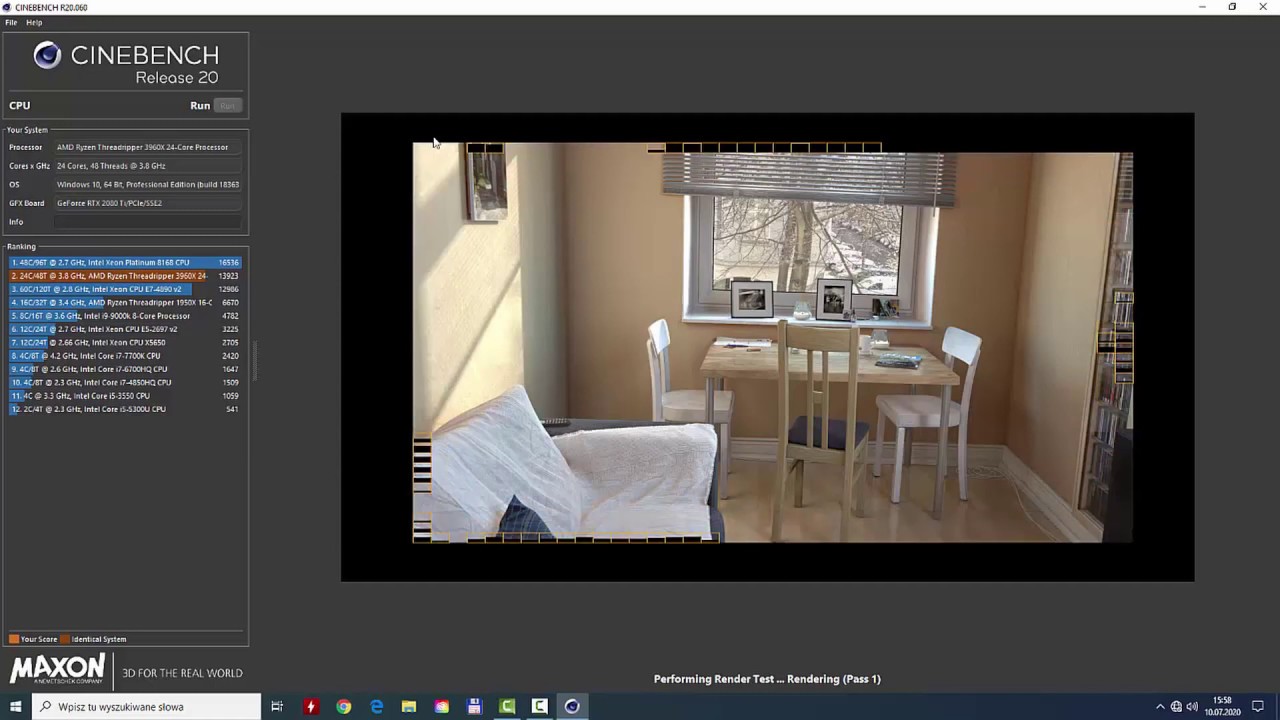
Task: Select the Threadripper 1950X ranking row
Action: pyautogui.click(x=125, y=302)
